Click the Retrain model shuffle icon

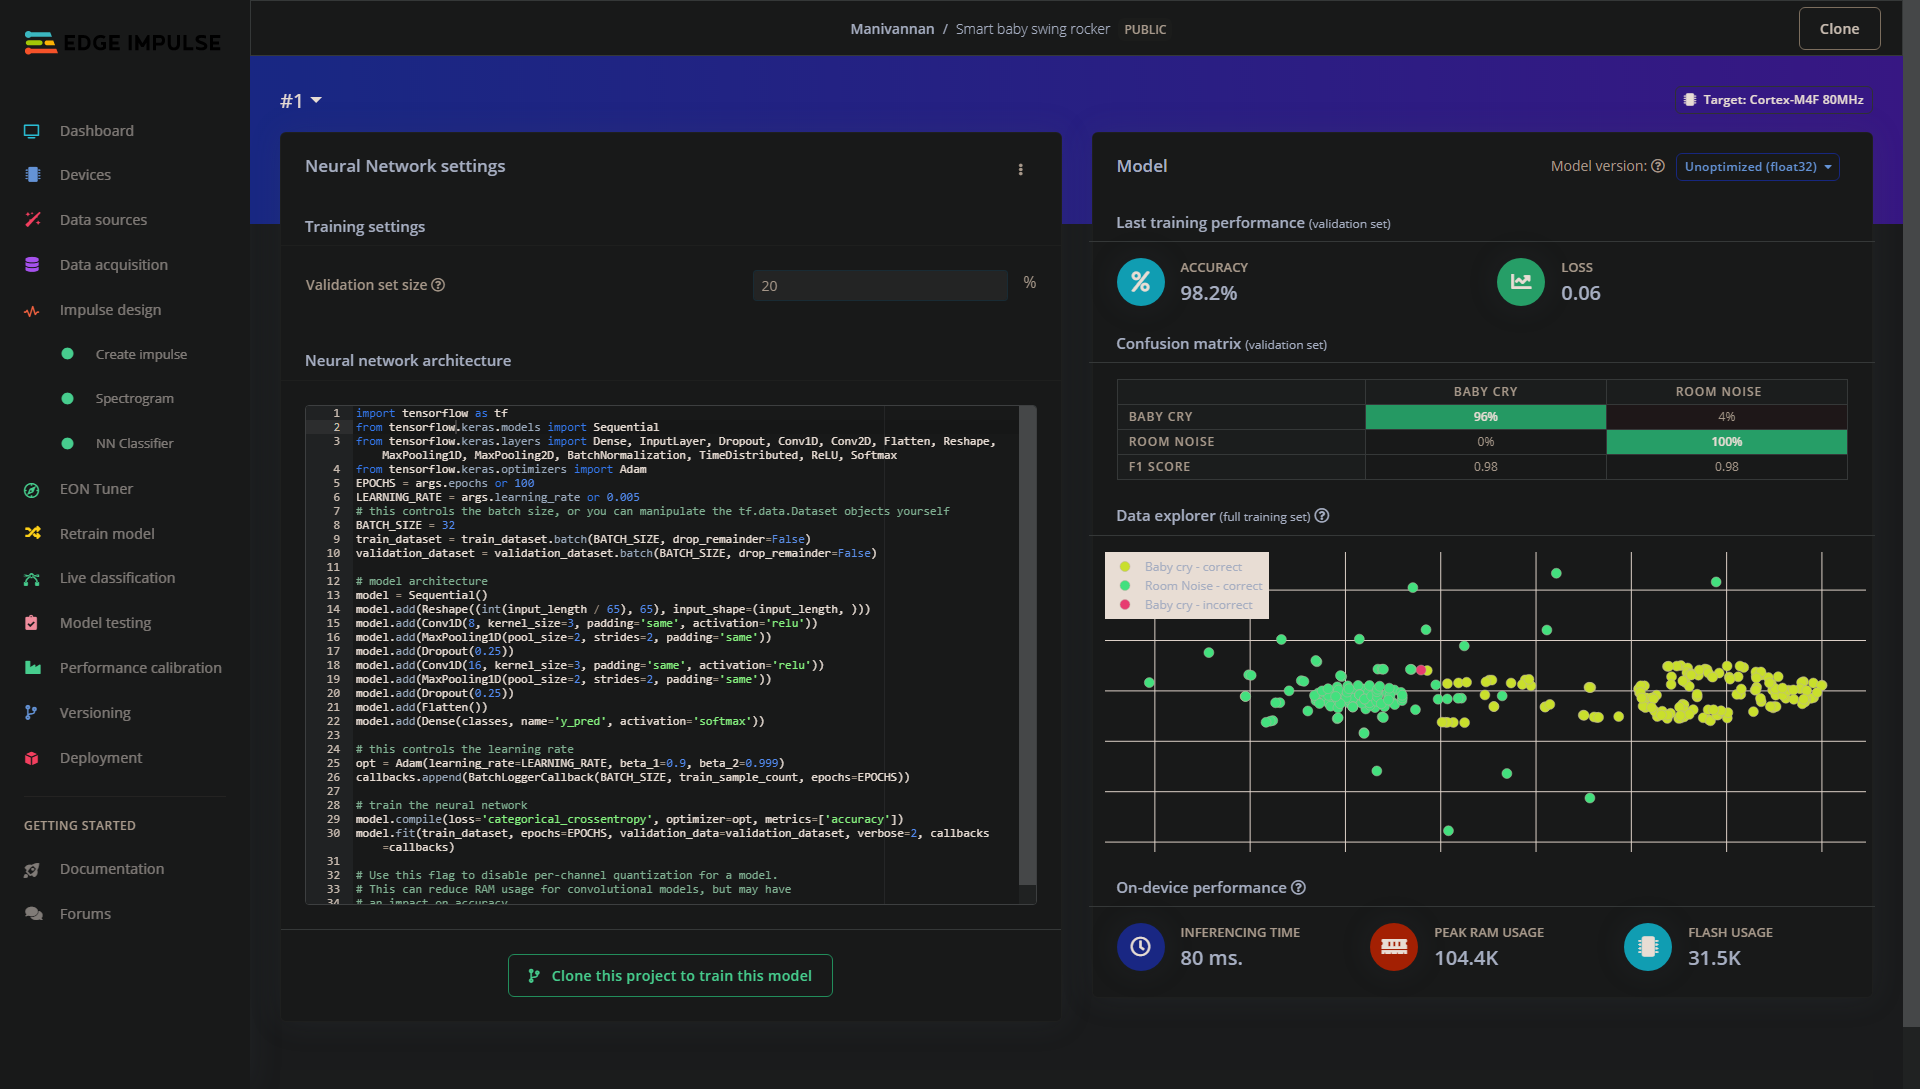tap(32, 534)
